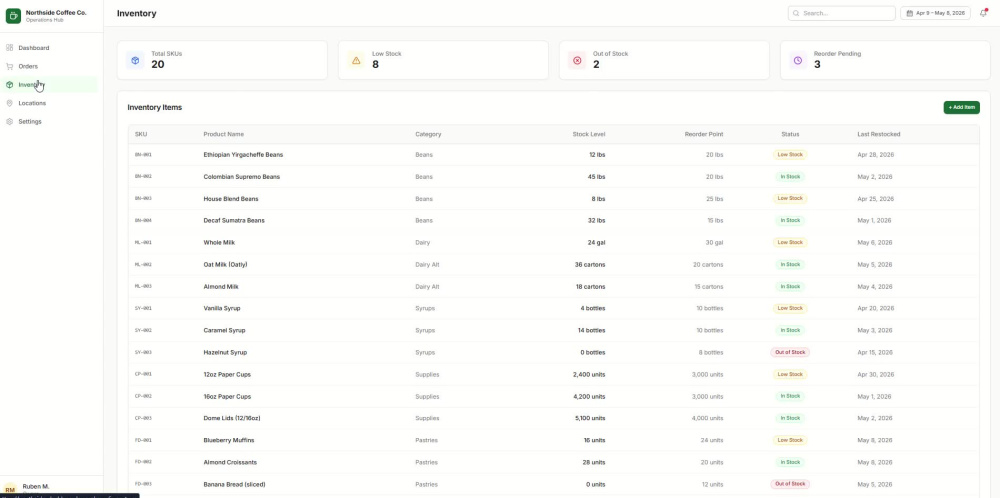This screenshot has height=498, width=1000.
Task: Click the RM user avatar at the bottom left
Action: (10, 489)
